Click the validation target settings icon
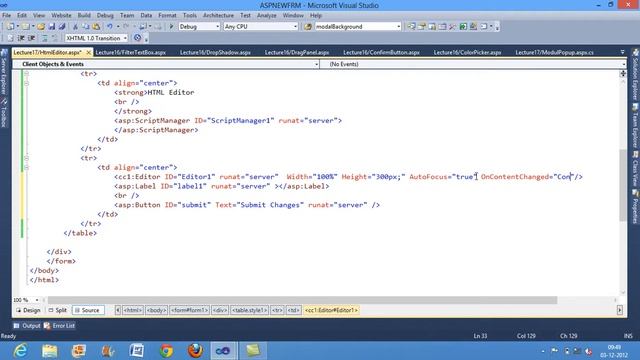The image size is (640, 360). point(138,38)
